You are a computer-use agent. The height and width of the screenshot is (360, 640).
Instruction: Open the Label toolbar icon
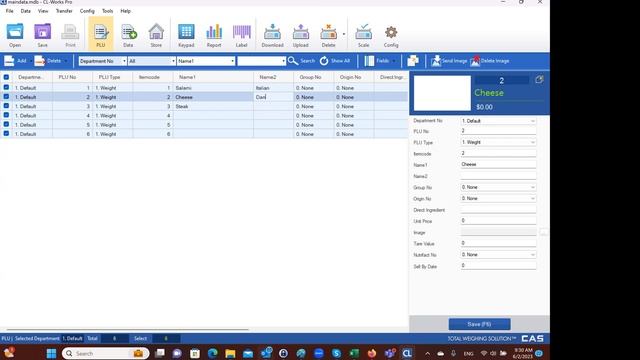point(242,35)
